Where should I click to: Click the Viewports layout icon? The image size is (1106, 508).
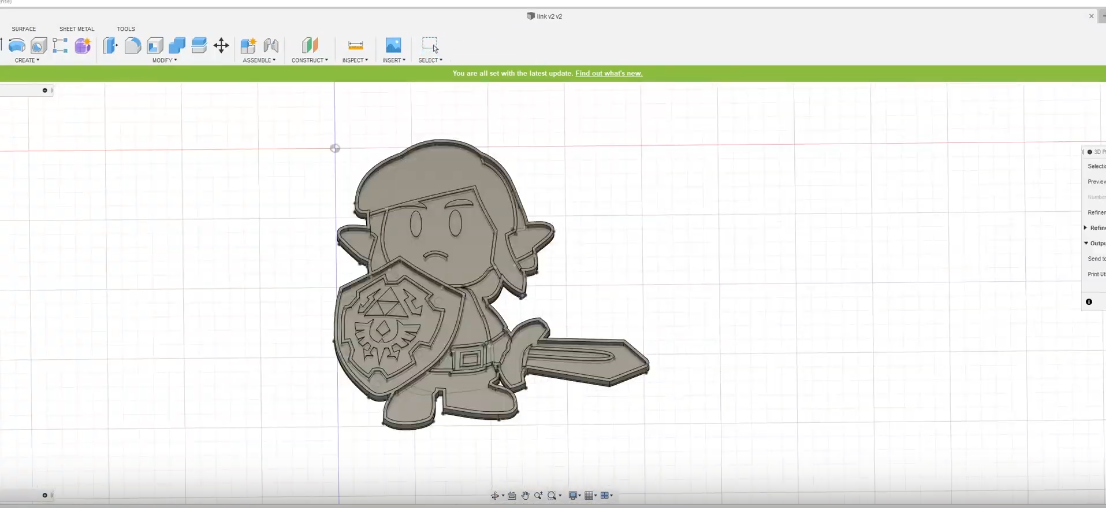click(605, 496)
